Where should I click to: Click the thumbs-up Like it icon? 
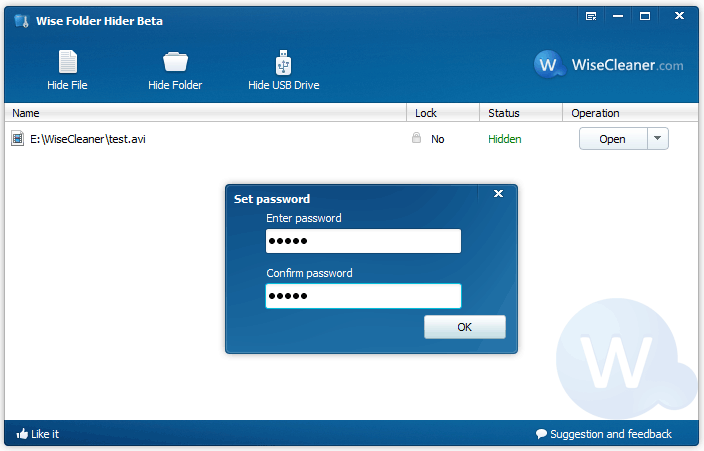(22, 433)
